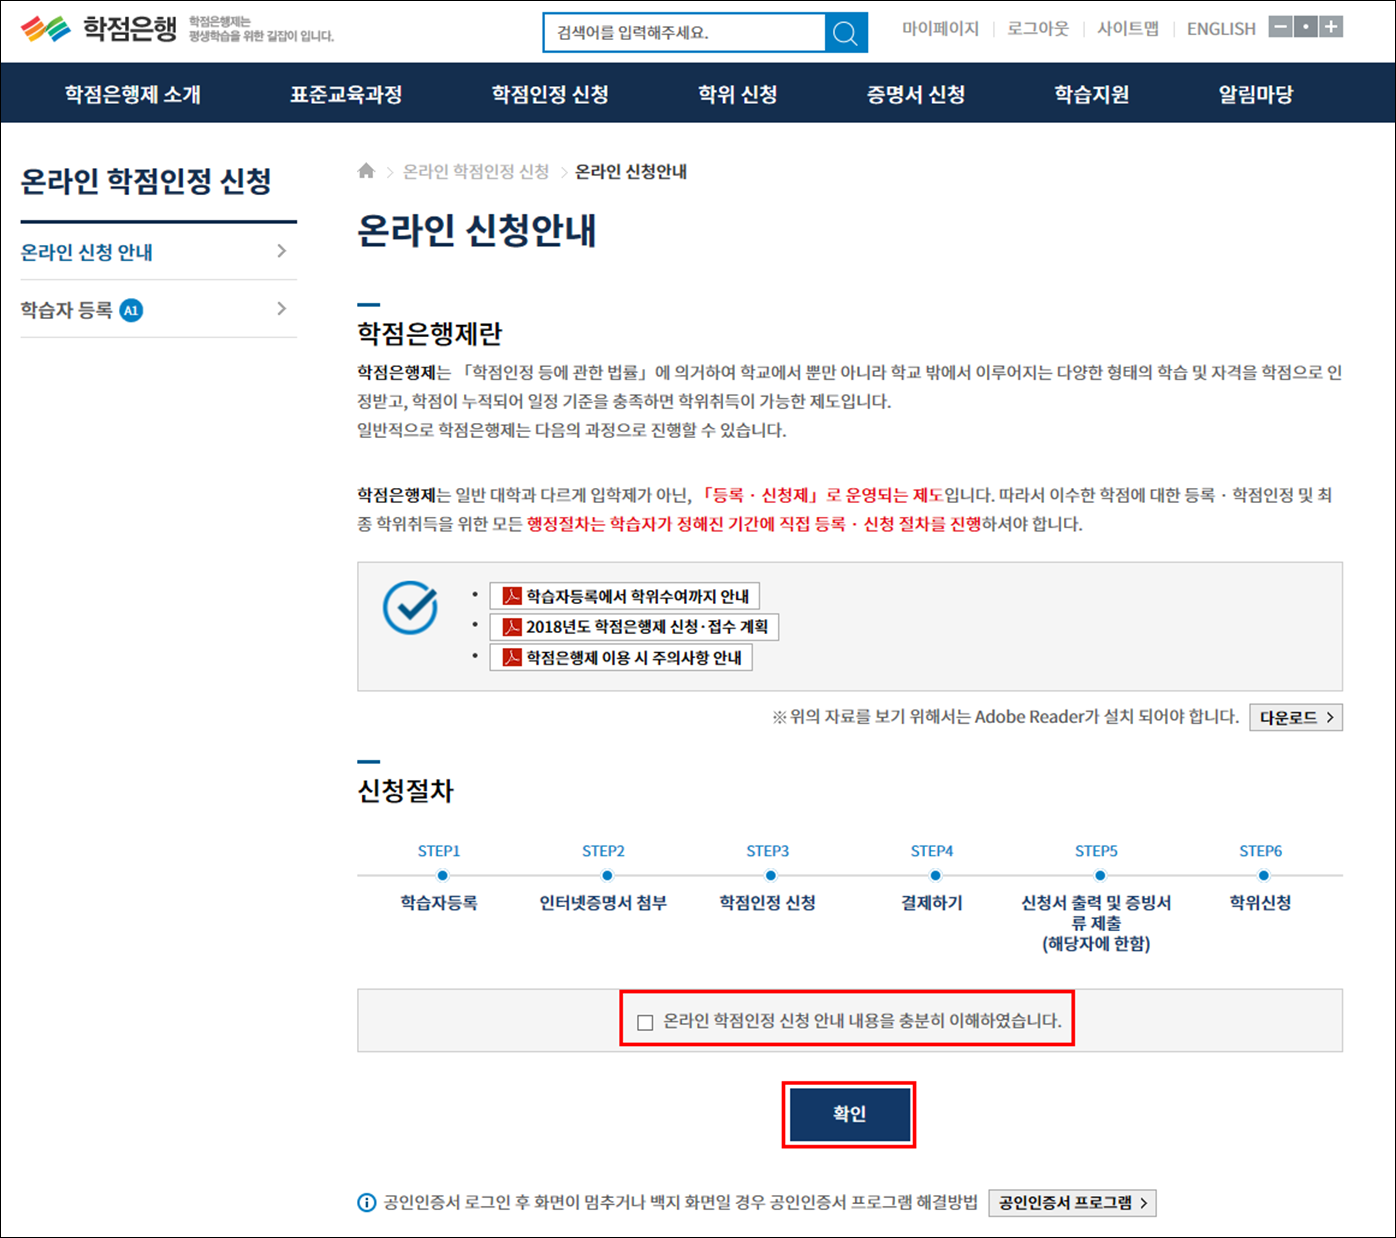The height and width of the screenshot is (1238, 1396).
Task: Click the search magnifier icon
Action: [845, 33]
